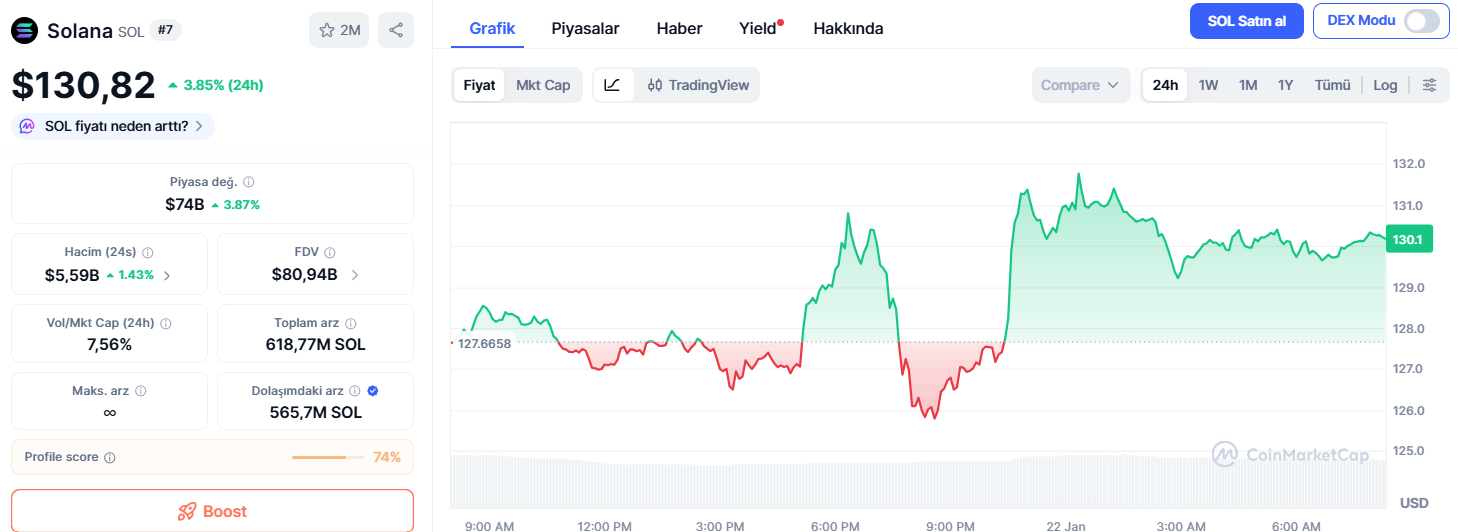Screen dimensions: 1458x532
Task: Open info icon next to Profile score
Action: tap(110, 457)
